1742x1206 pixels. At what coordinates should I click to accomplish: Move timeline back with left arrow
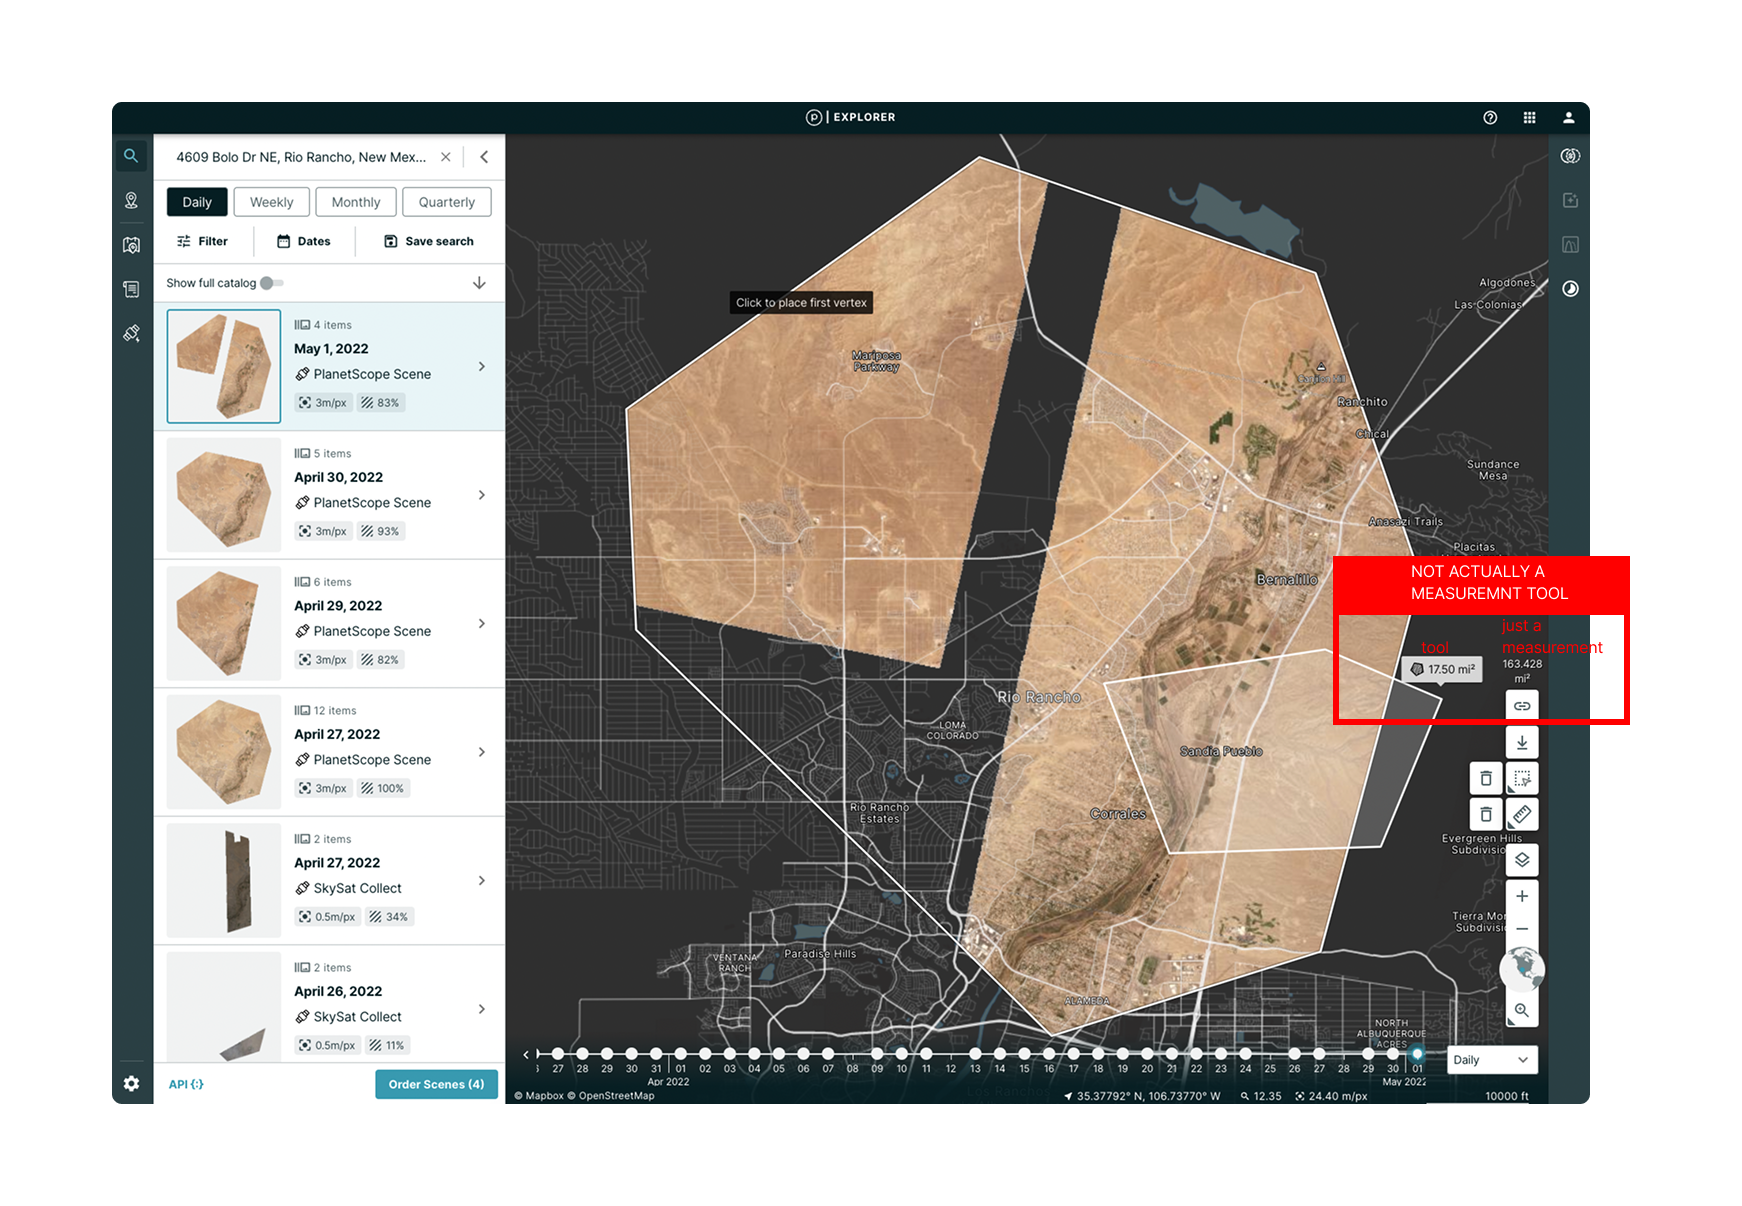pyautogui.click(x=526, y=1054)
